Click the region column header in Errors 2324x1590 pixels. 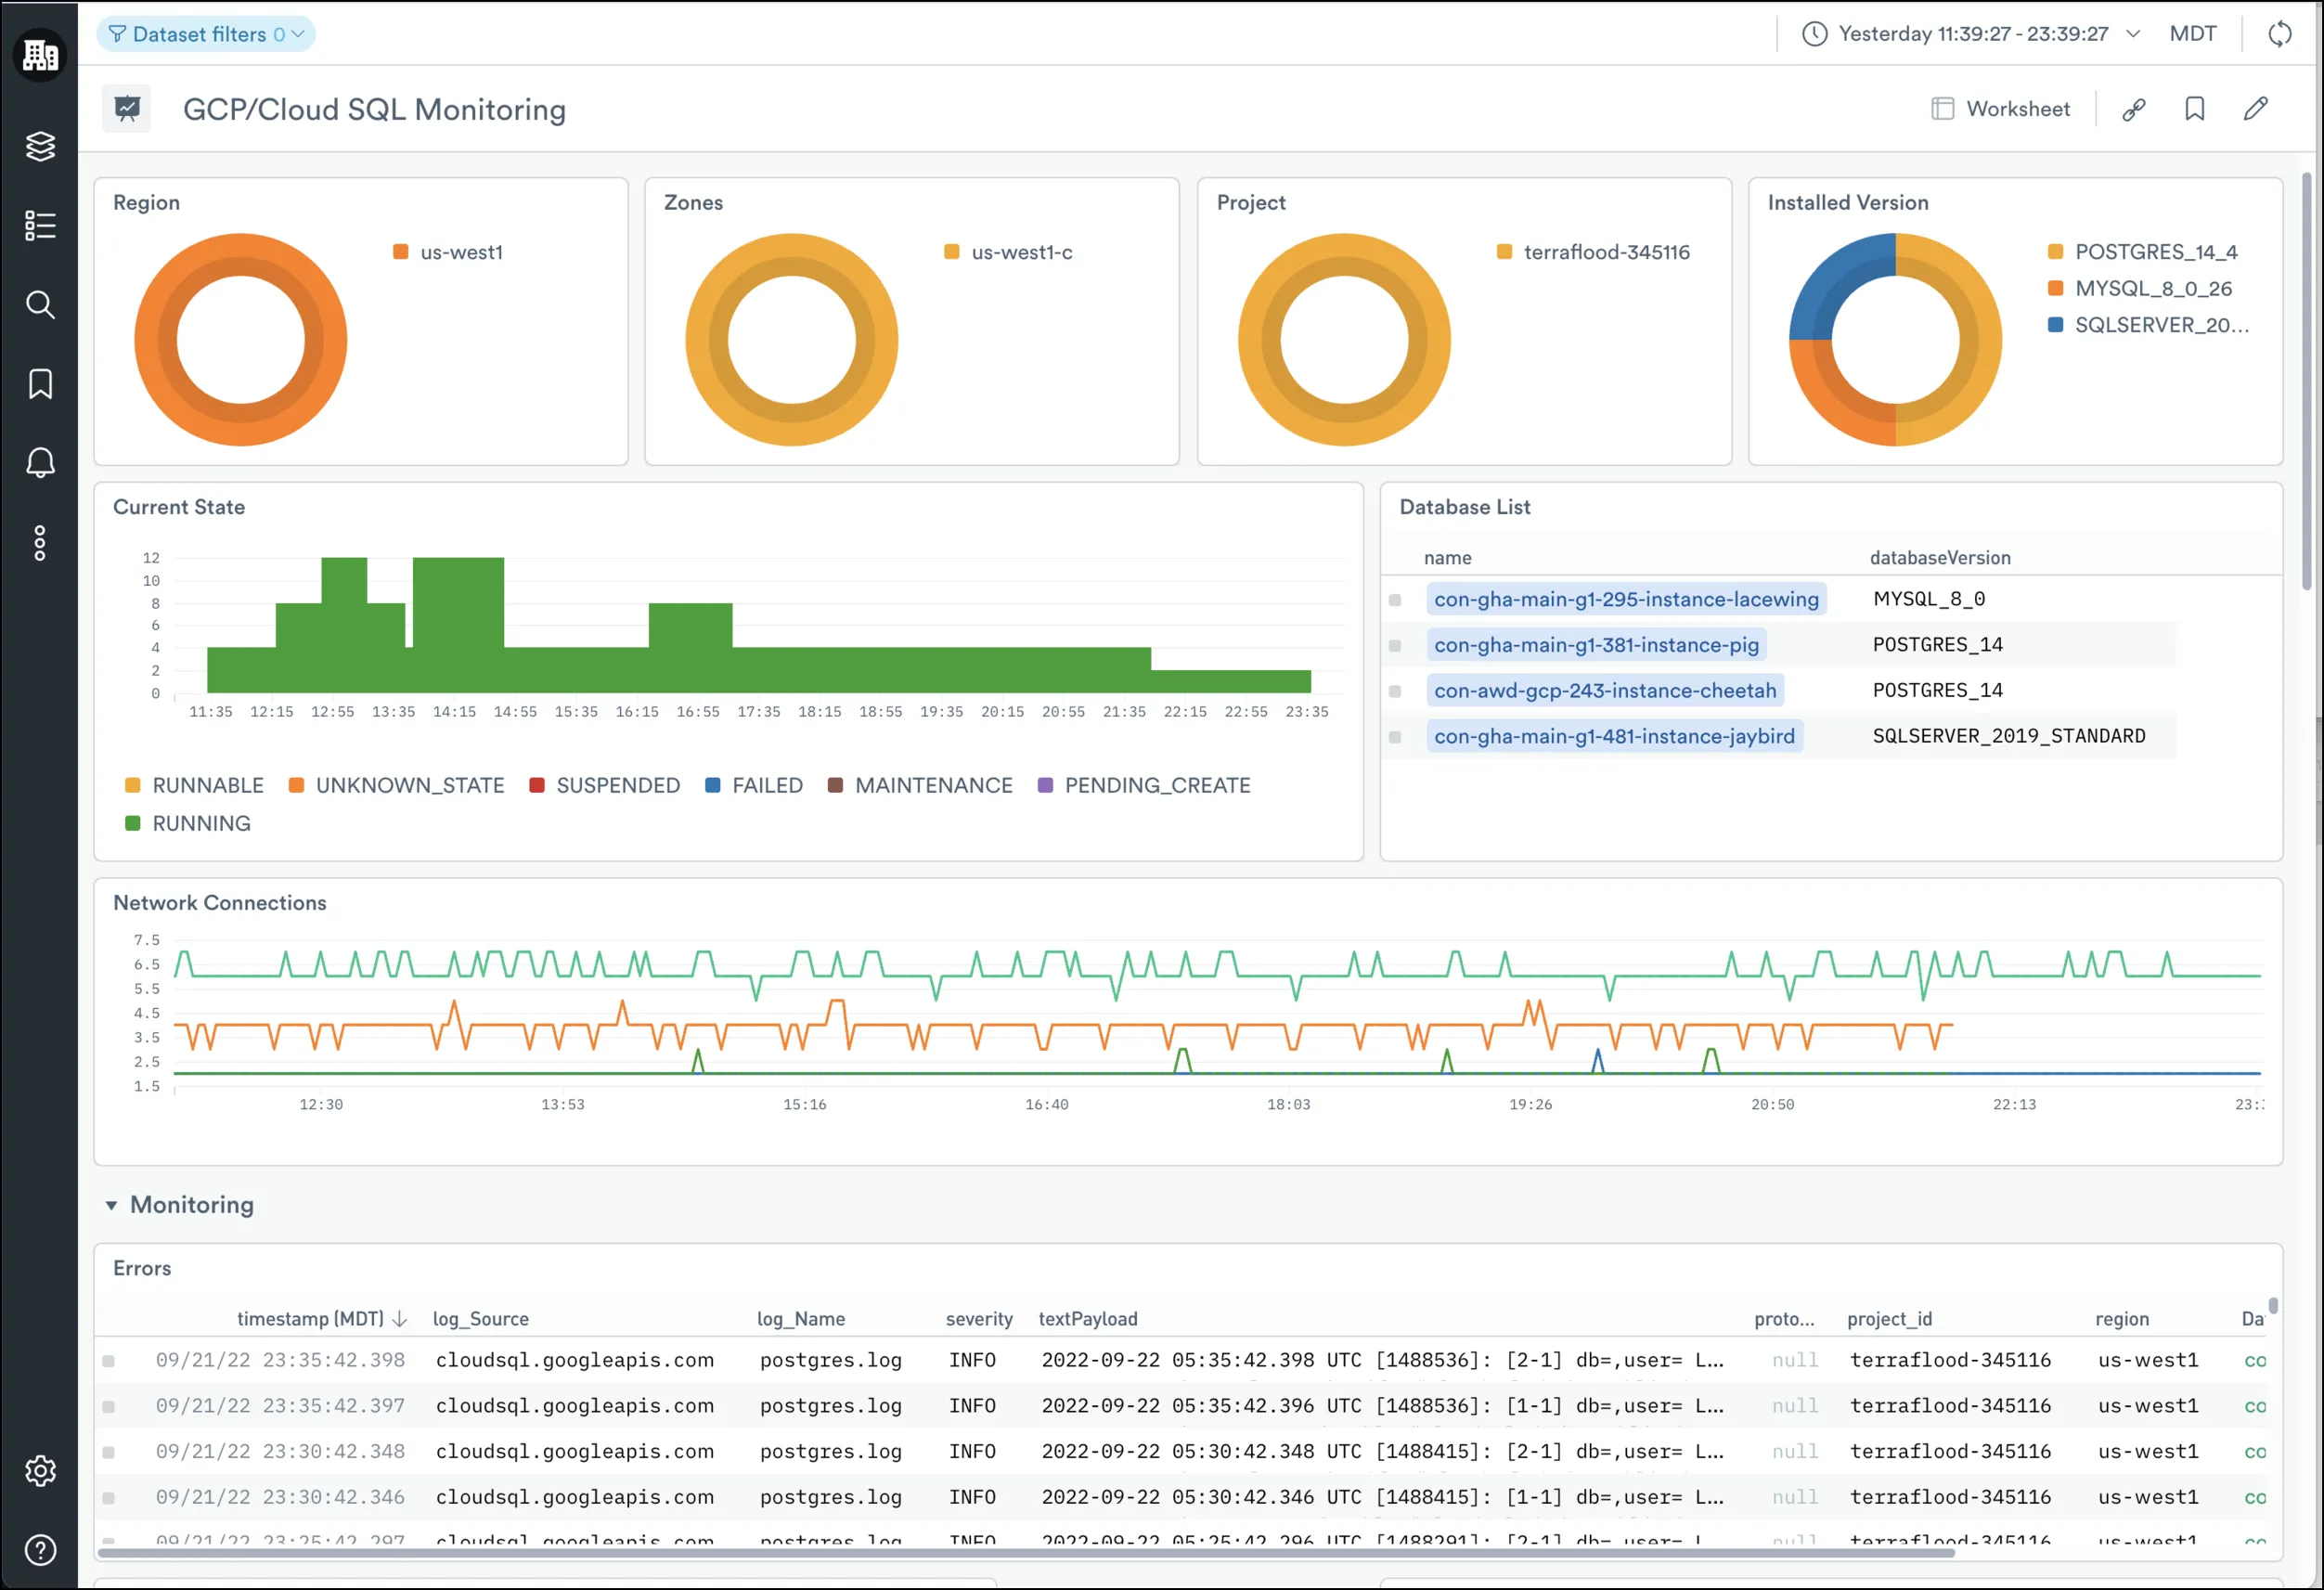tap(2122, 1319)
